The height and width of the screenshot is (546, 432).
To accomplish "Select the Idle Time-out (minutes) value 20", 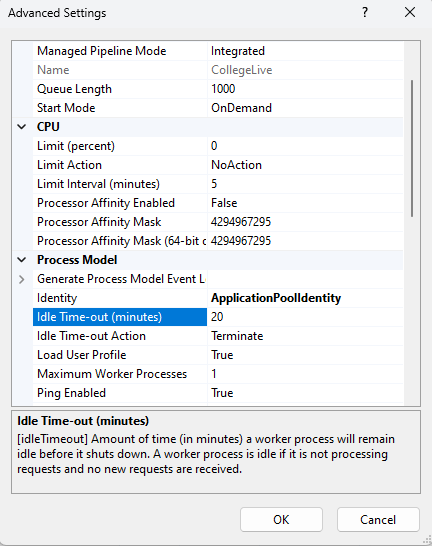I will (305, 317).
